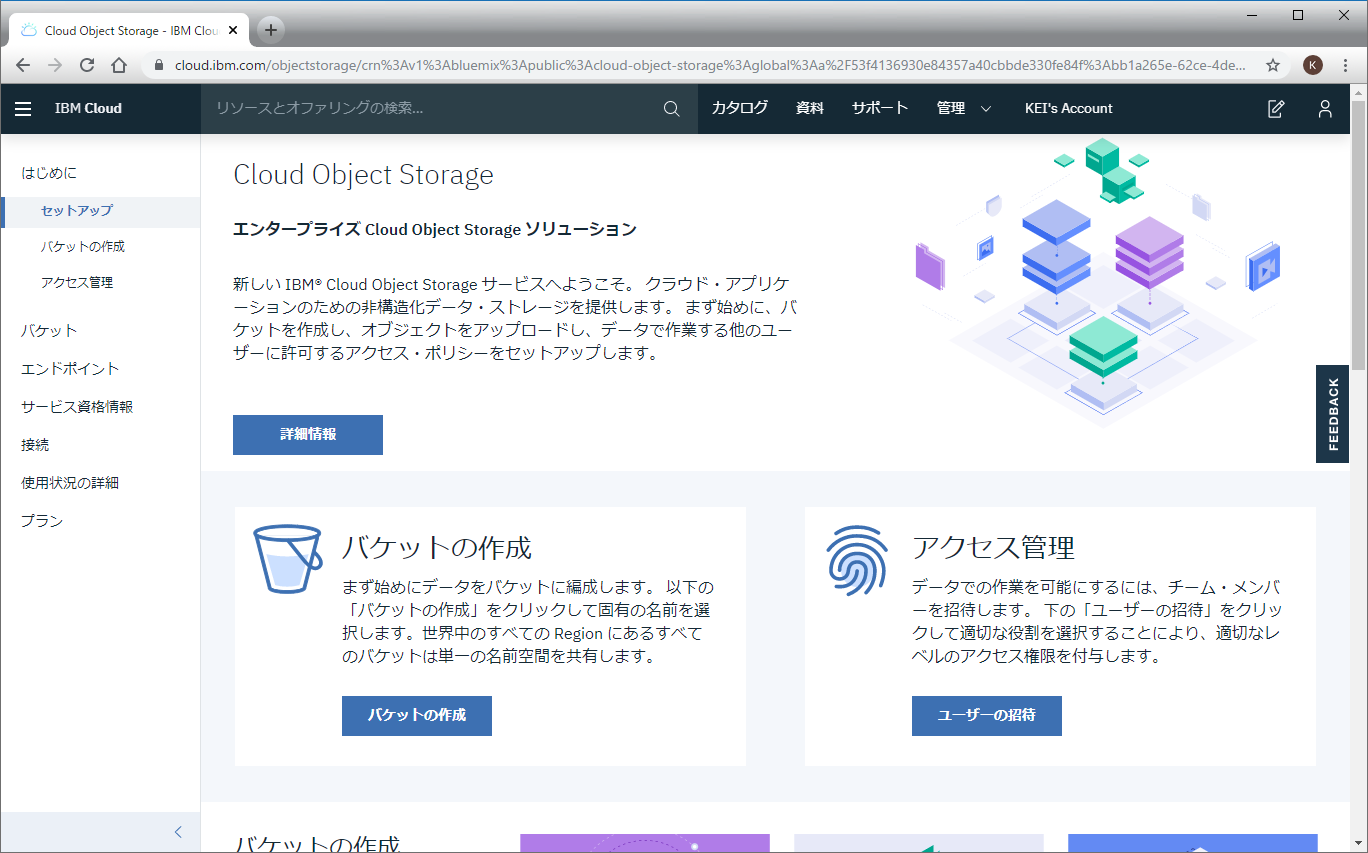This screenshot has width=1368, height=853.
Task: Select アクセス管理 in sidebar
Action: (77, 283)
